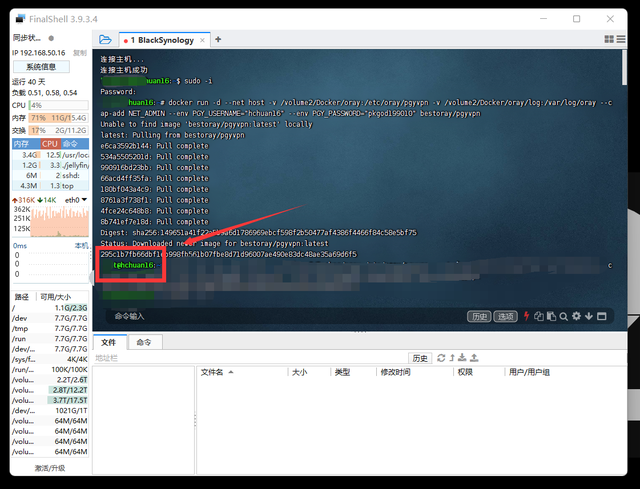Refresh the file list icon
Viewport: 640px width, 489px height.
coord(441,358)
